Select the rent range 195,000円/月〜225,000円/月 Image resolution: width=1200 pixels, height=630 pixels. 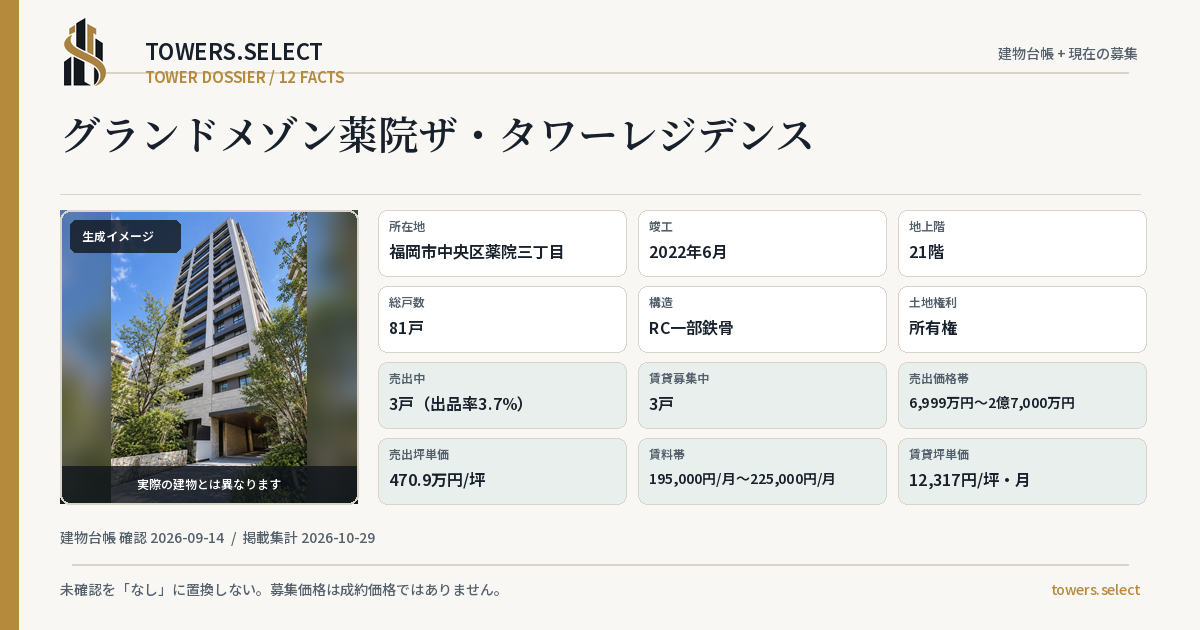tap(742, 479)
